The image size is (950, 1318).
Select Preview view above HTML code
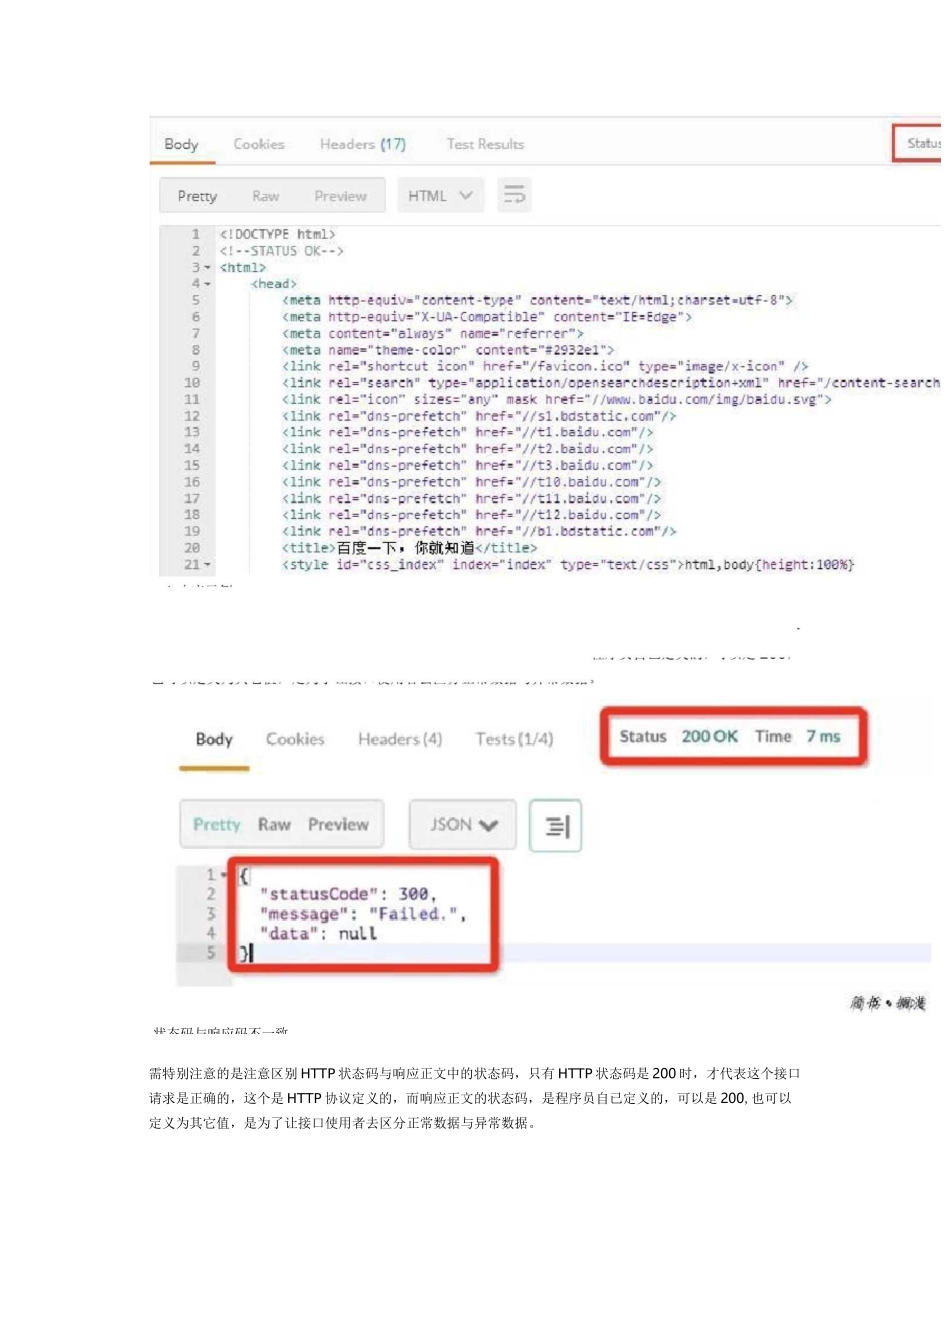(x=341, y=196)
